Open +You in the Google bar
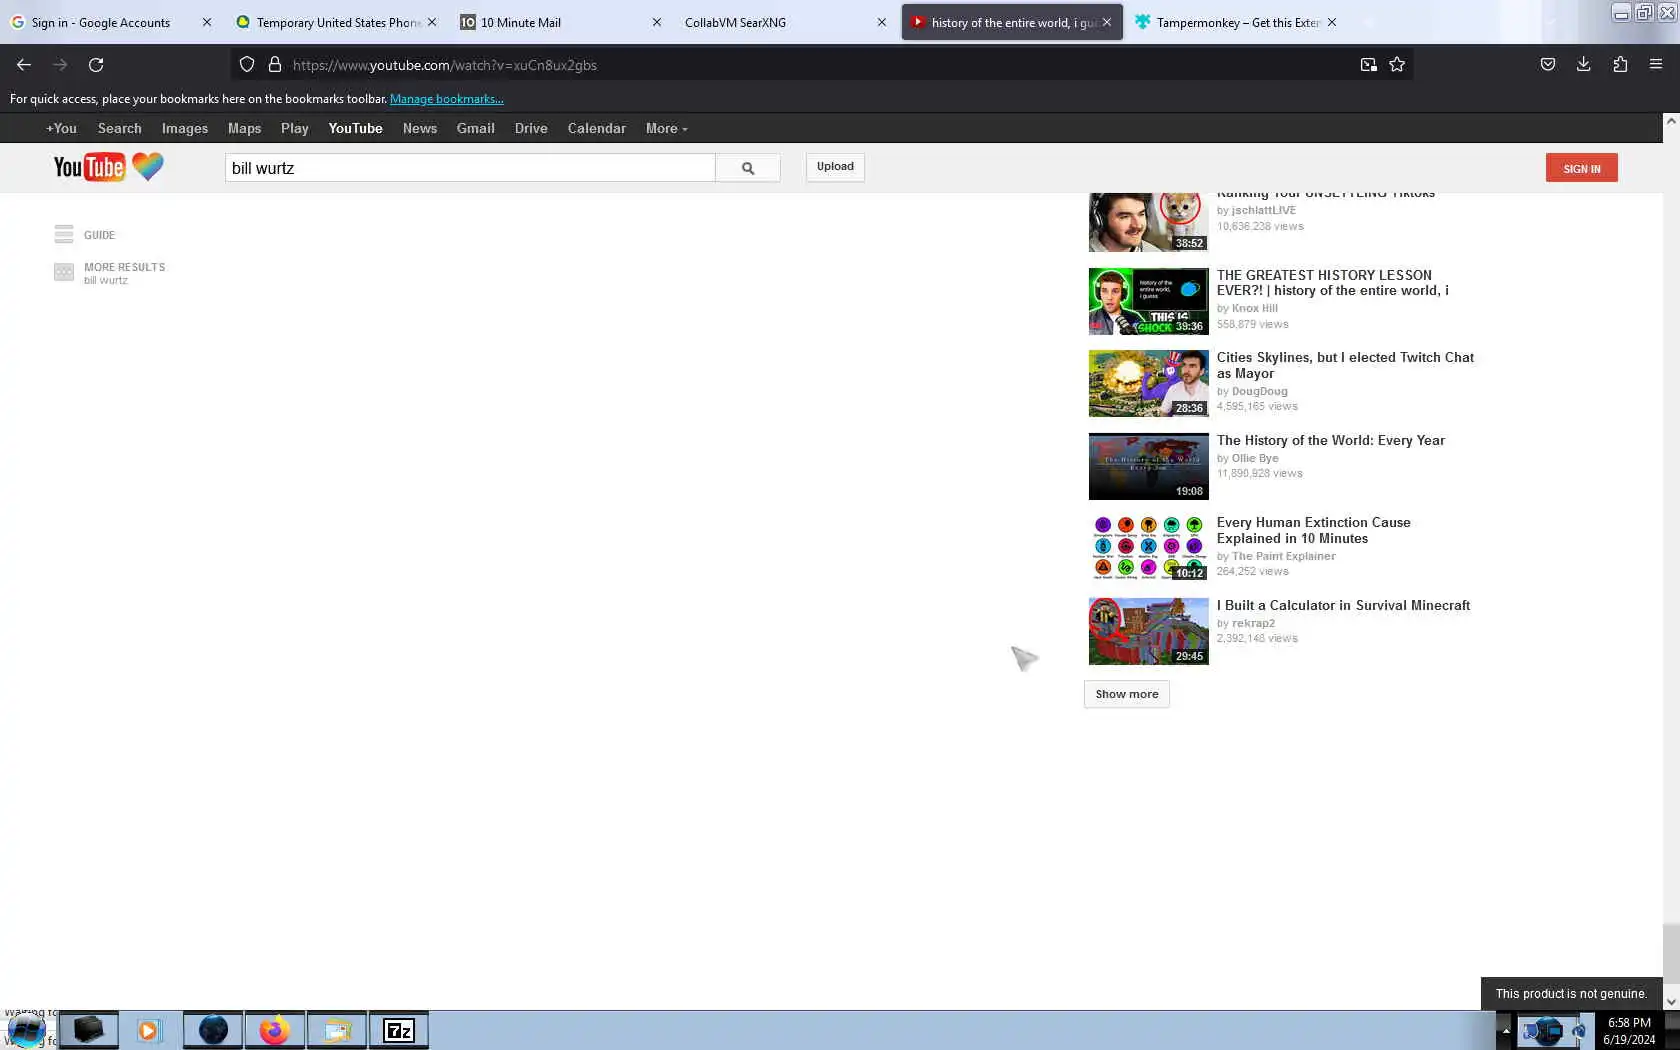The image size is (1680, 1050). click(61, 128)
